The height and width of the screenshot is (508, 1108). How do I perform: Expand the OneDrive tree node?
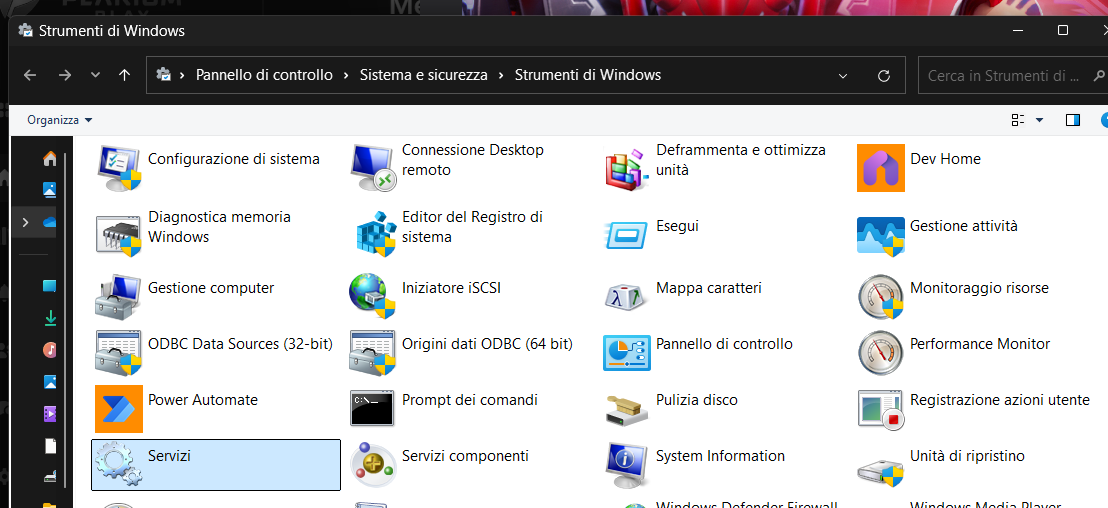coord(25,222)
